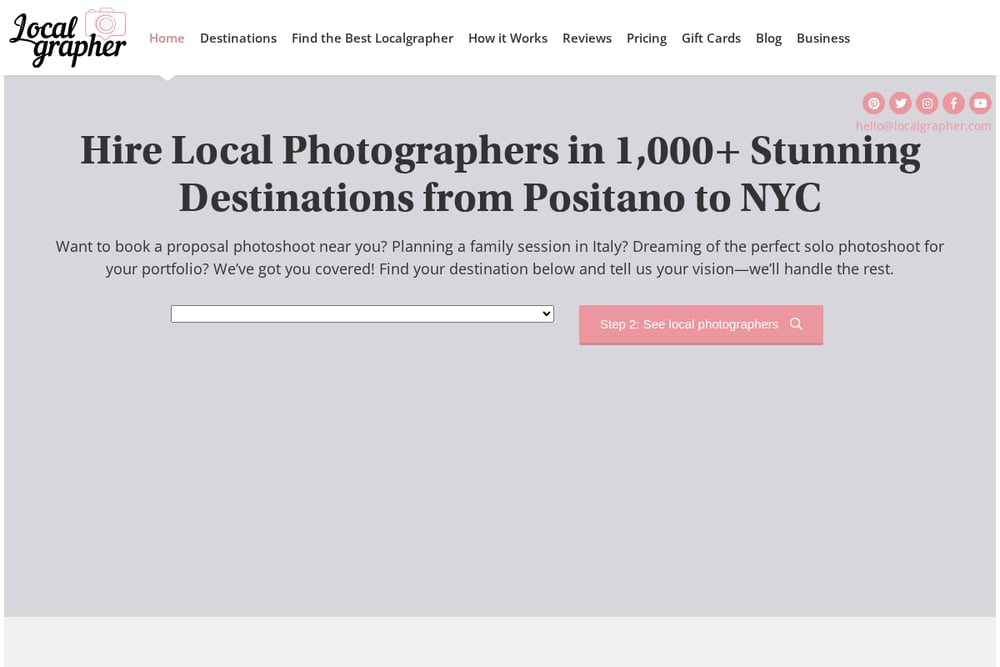Click the magnifier icon in Step 2 button

point(796,324)
